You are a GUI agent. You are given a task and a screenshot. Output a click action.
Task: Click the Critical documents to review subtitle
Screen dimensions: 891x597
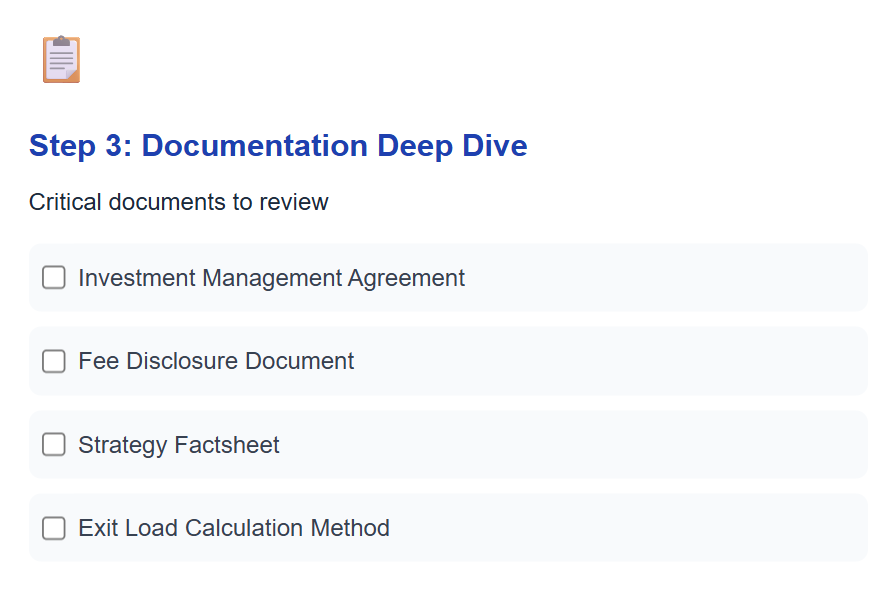pyautogui.click(x=178, y=201)
